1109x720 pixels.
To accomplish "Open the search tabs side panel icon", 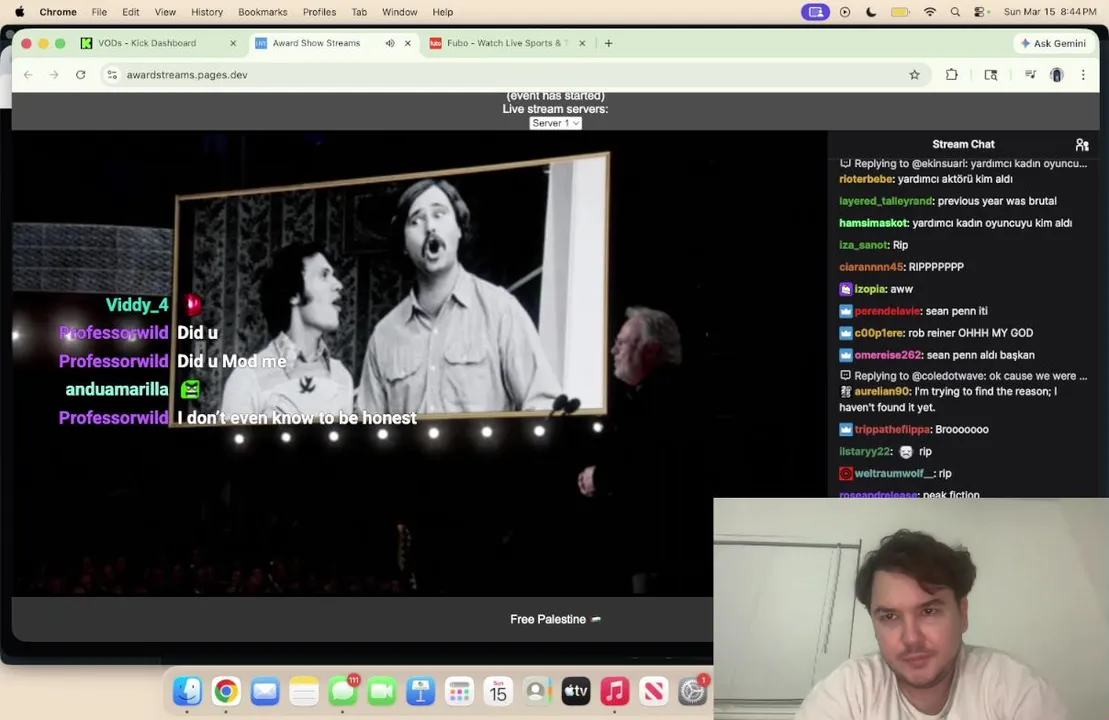I will (x=991, y=74).
